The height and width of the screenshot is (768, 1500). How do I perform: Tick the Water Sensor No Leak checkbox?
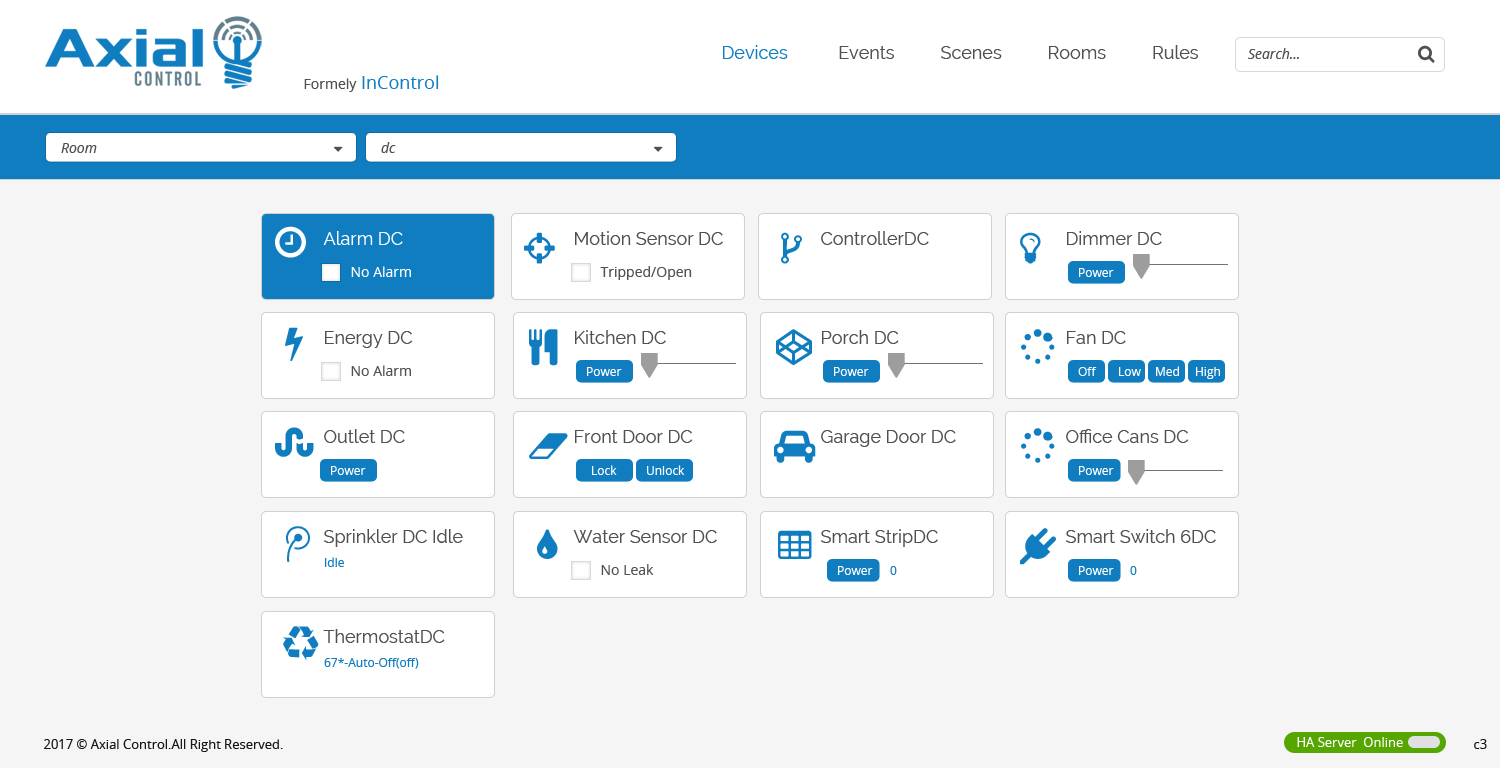click(580, 570)
